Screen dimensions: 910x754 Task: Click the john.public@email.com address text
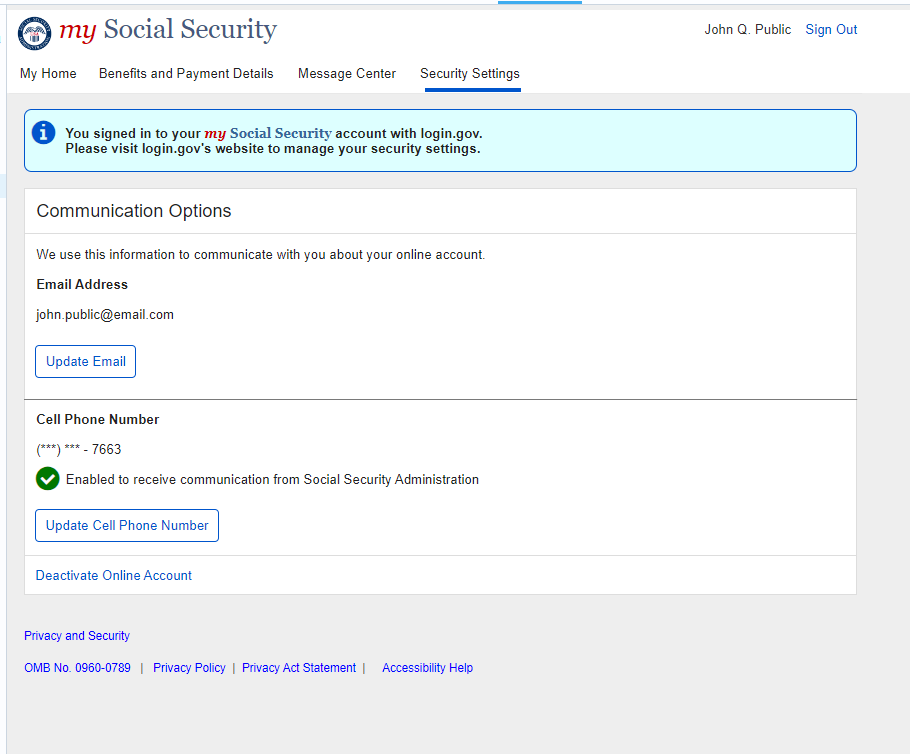pos(105,315)
